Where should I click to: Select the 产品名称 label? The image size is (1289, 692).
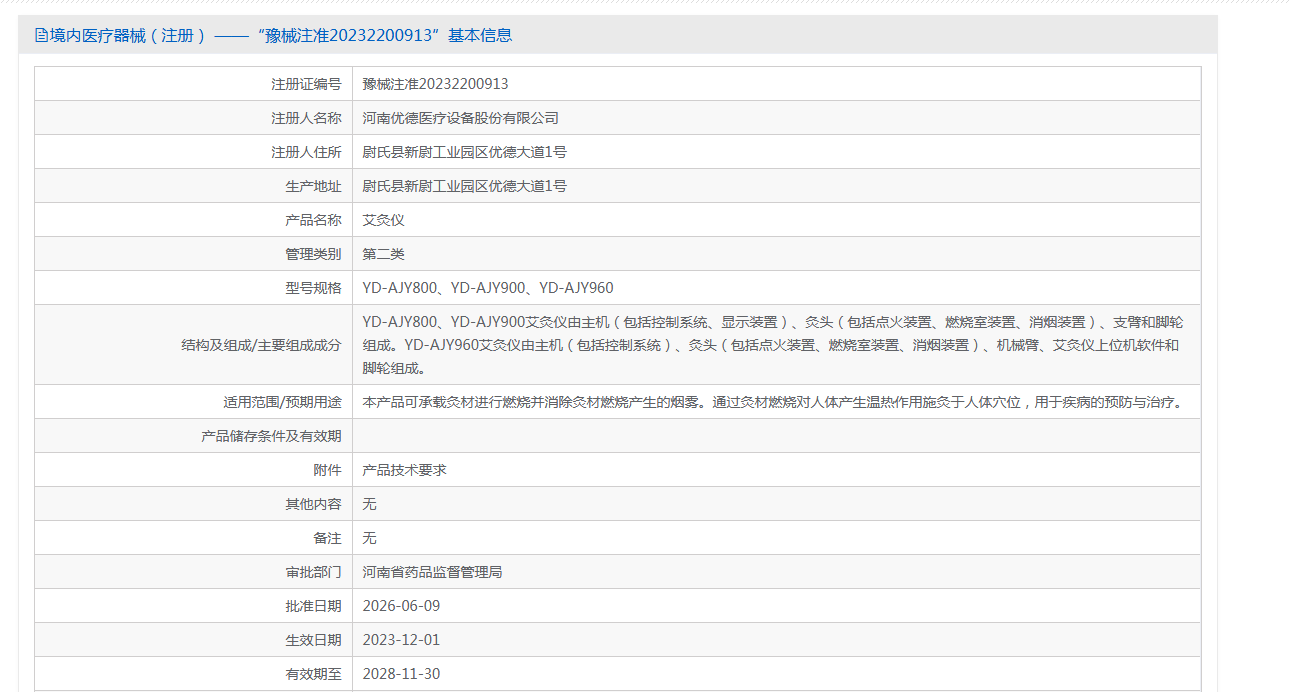click(313, 220)
